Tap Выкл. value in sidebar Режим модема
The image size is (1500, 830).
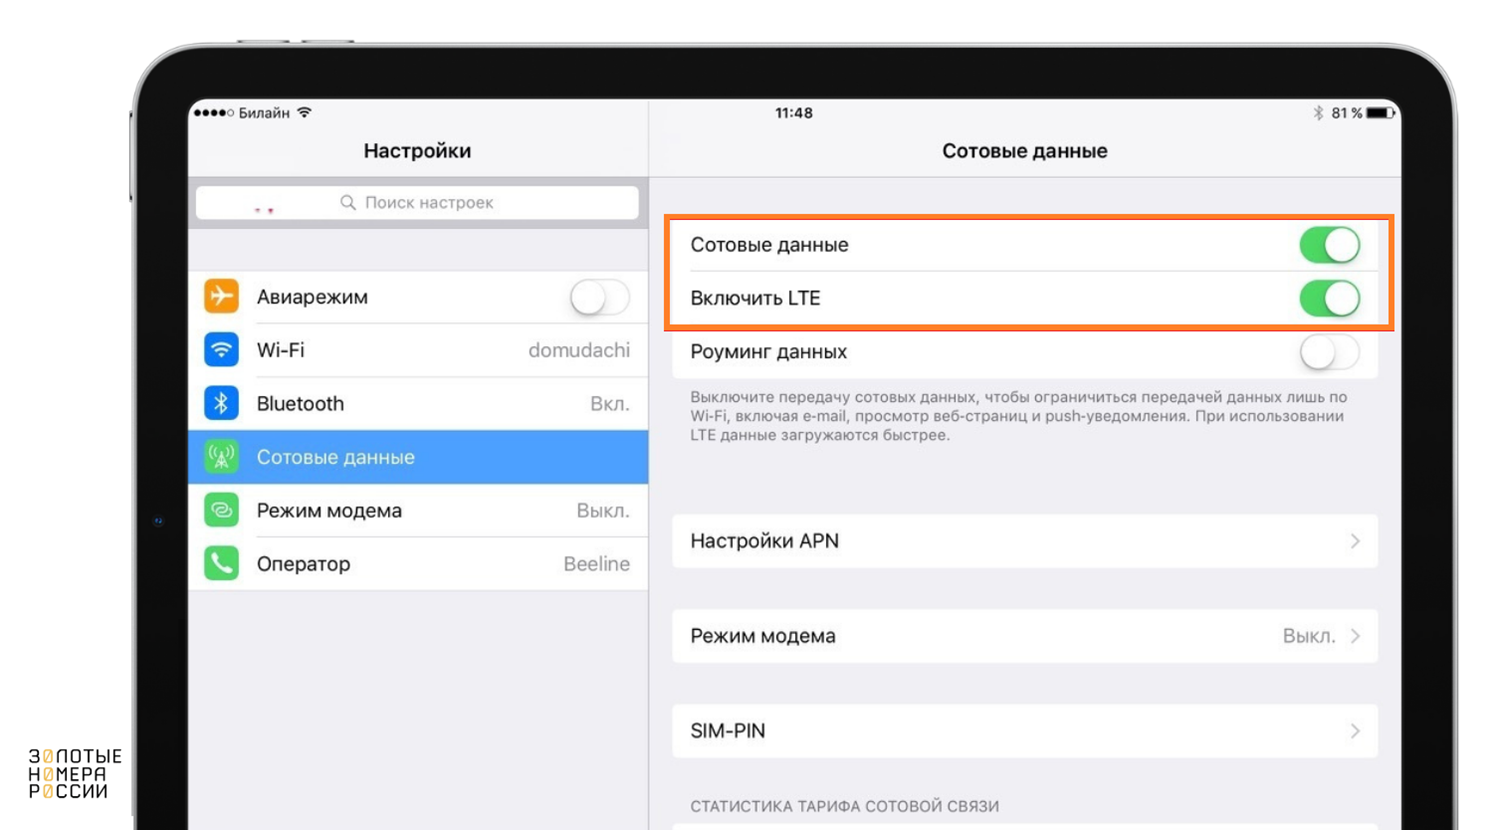tap(603, 510)
